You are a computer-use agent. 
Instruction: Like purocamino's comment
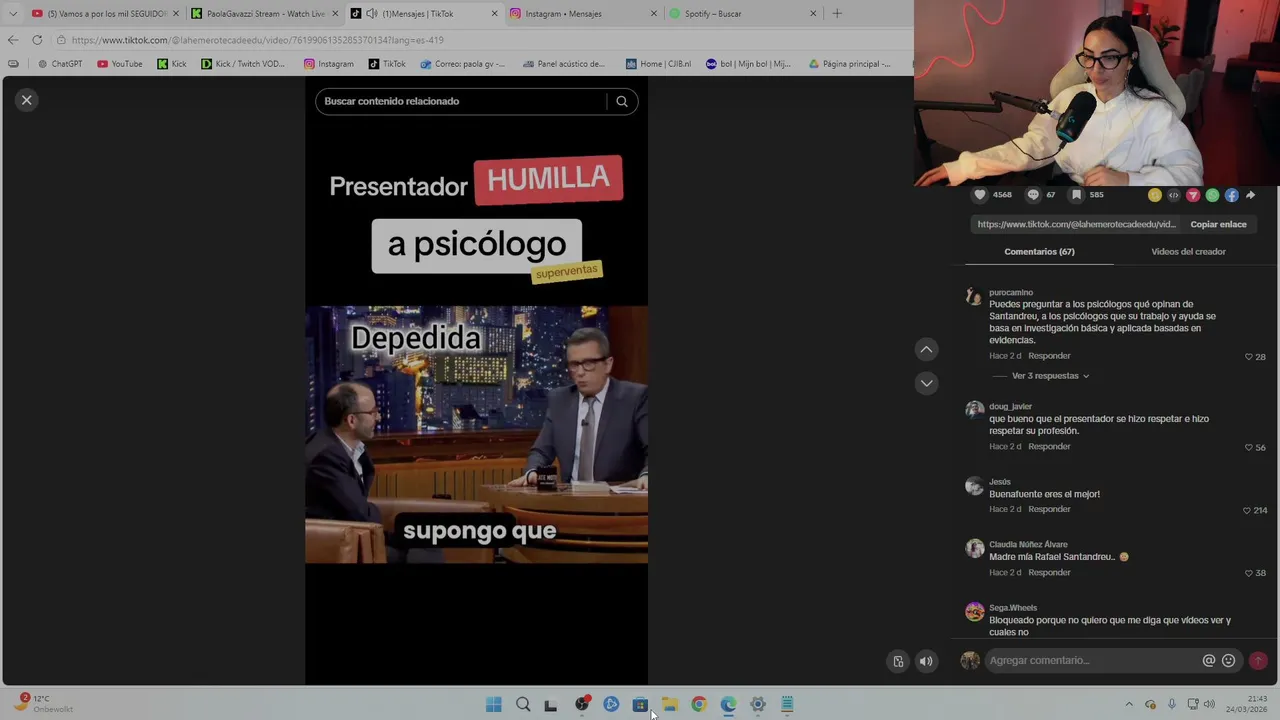[x=1249, y=357]
